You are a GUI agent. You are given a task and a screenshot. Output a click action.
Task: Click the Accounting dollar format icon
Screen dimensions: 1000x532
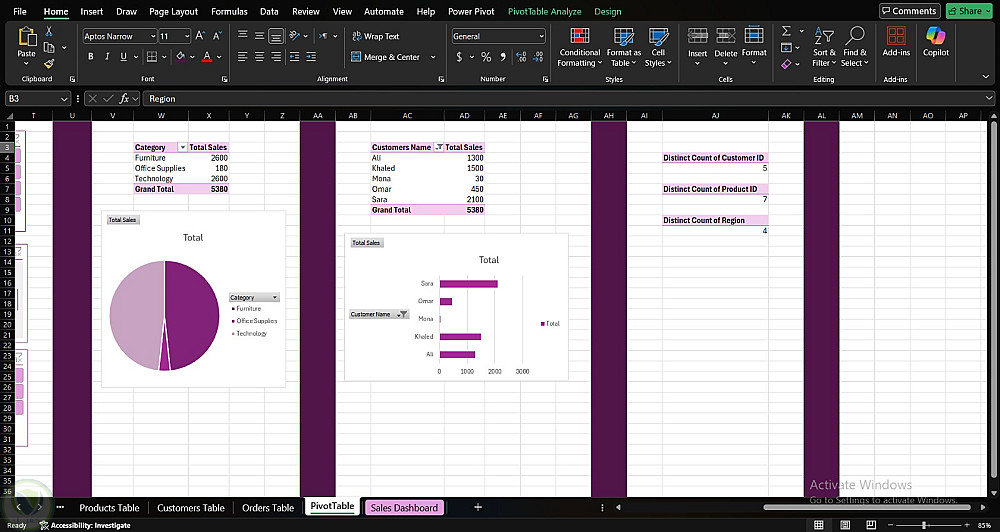pos(459,57)
